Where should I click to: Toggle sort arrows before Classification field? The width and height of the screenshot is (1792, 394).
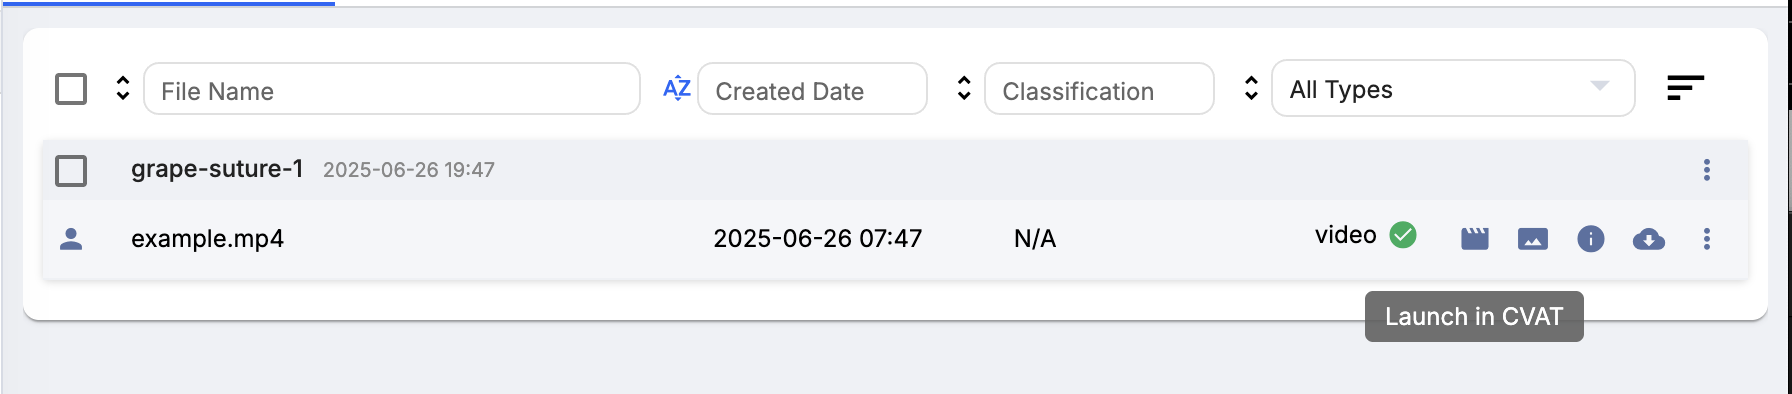964,88
